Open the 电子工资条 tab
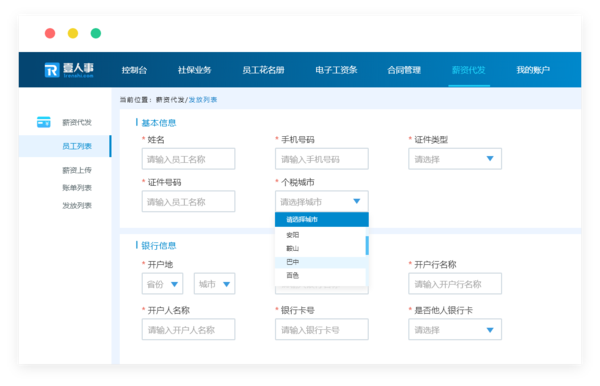This screenshot has width=600, height=386. [x=336, y=70]
